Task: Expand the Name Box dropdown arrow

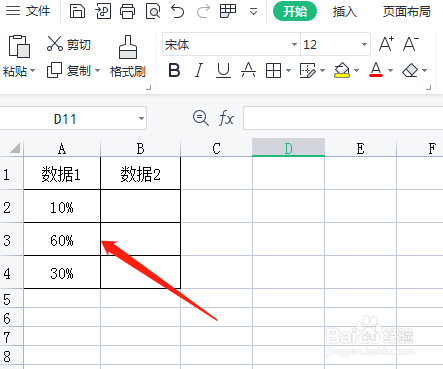Action: (x=141, y=118)
